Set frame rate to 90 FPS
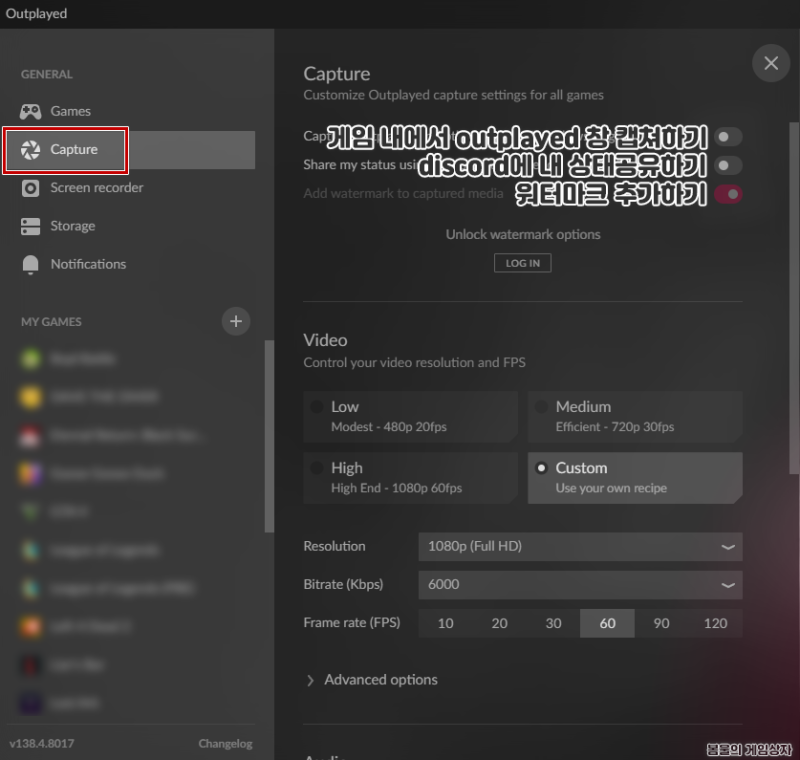The width and height of the screenshot is (800, 760). click(661, 623)
